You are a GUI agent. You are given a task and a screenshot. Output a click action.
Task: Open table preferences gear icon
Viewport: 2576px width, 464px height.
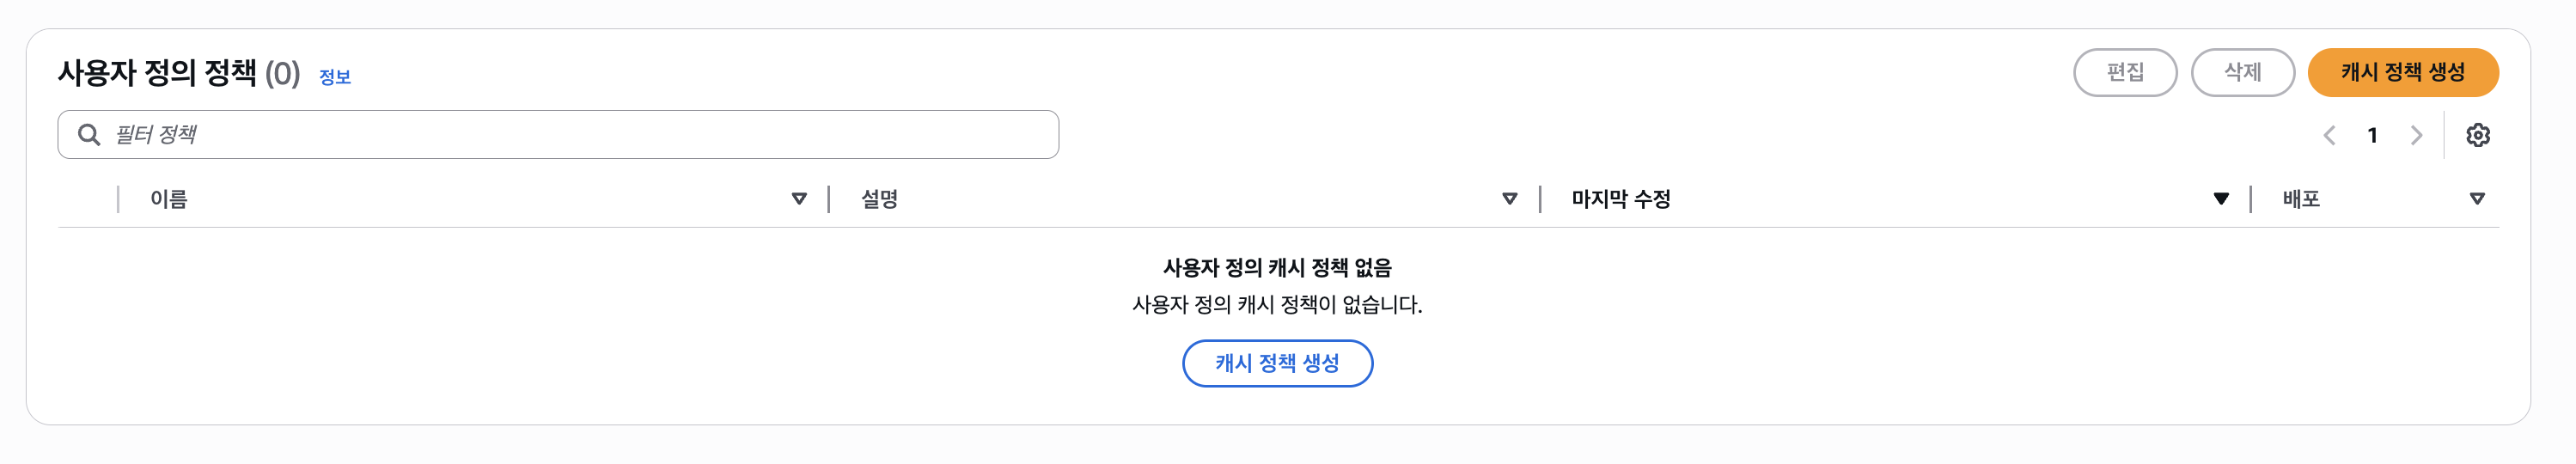(x=2477, y=135)
